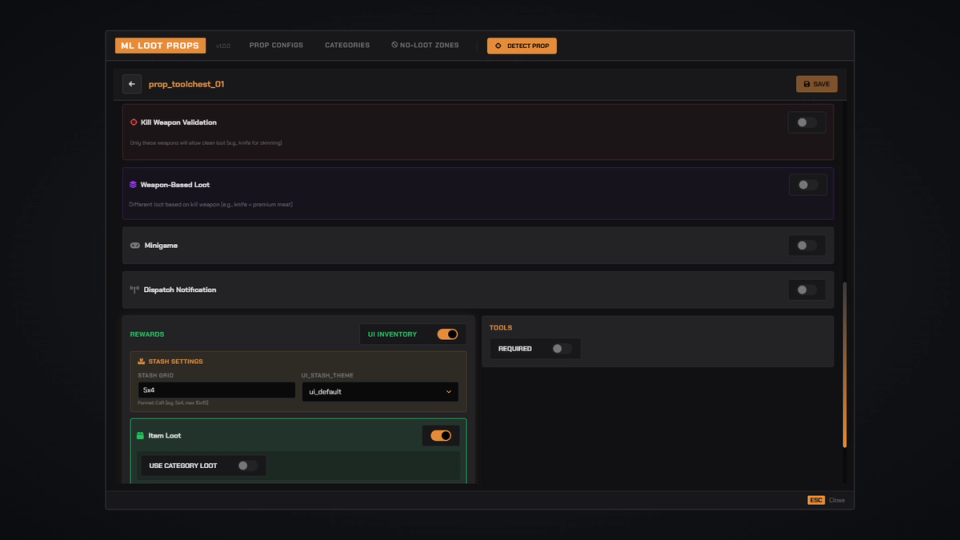Turn on the Minigame switch

(806, 246)
